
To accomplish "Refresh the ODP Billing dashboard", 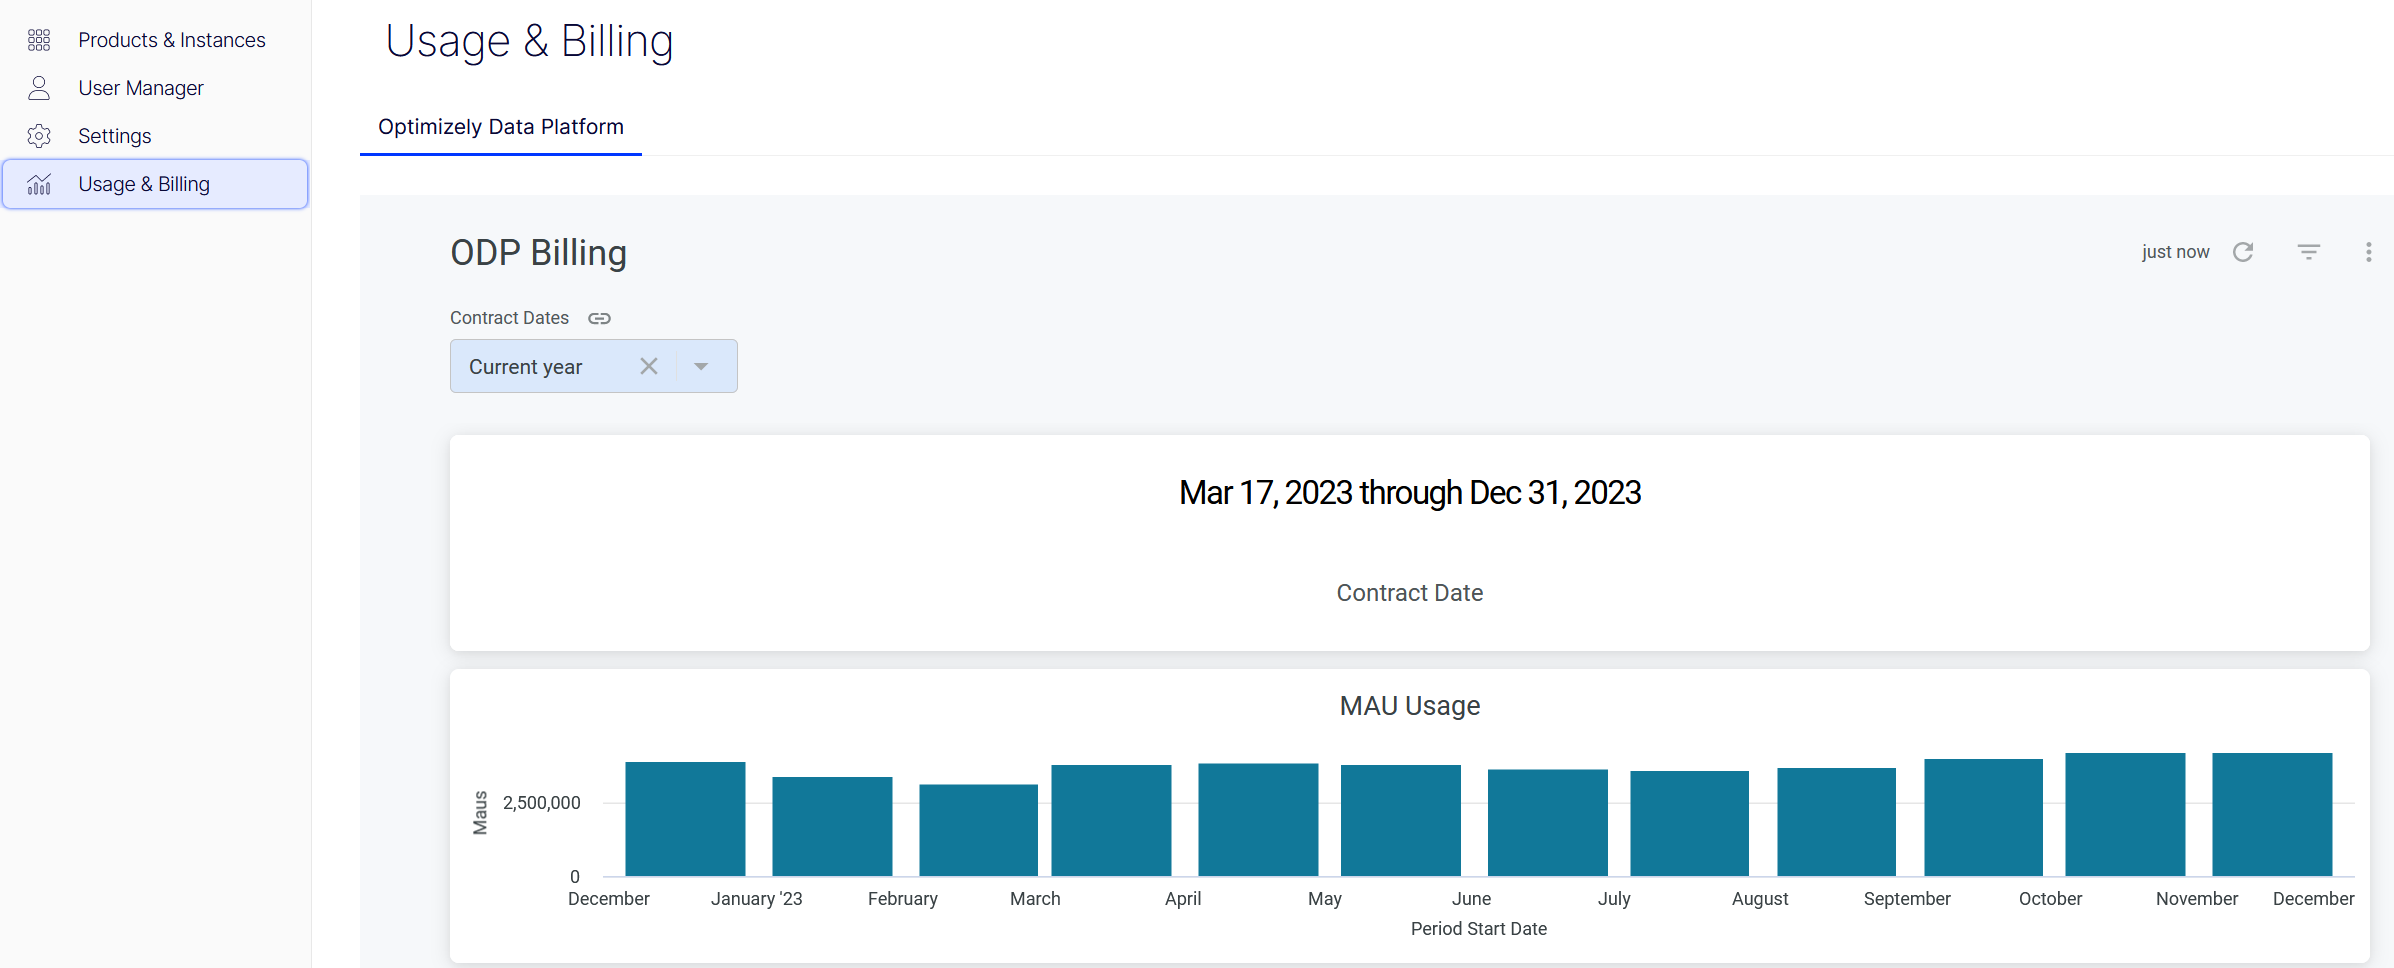I will coord(2244,252).
